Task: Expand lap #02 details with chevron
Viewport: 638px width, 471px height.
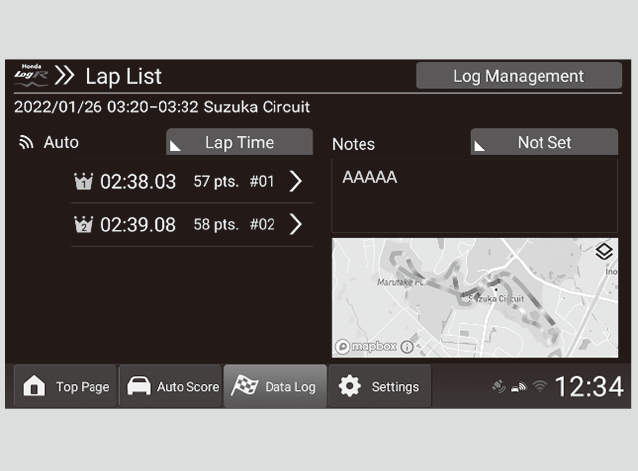Action: click(x=295, y=224)
